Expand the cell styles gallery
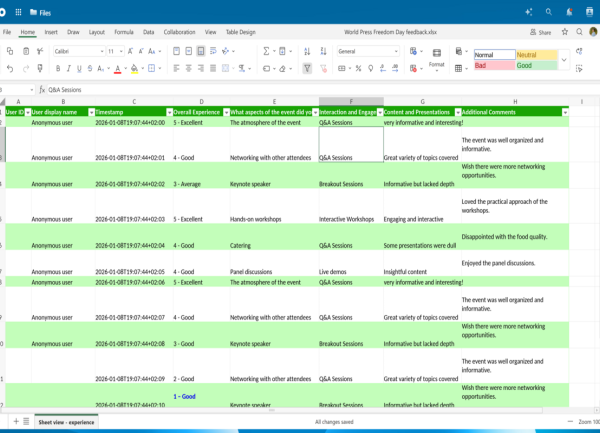The height and width of the screenshot is (433, 600). (x=564, y=60)
